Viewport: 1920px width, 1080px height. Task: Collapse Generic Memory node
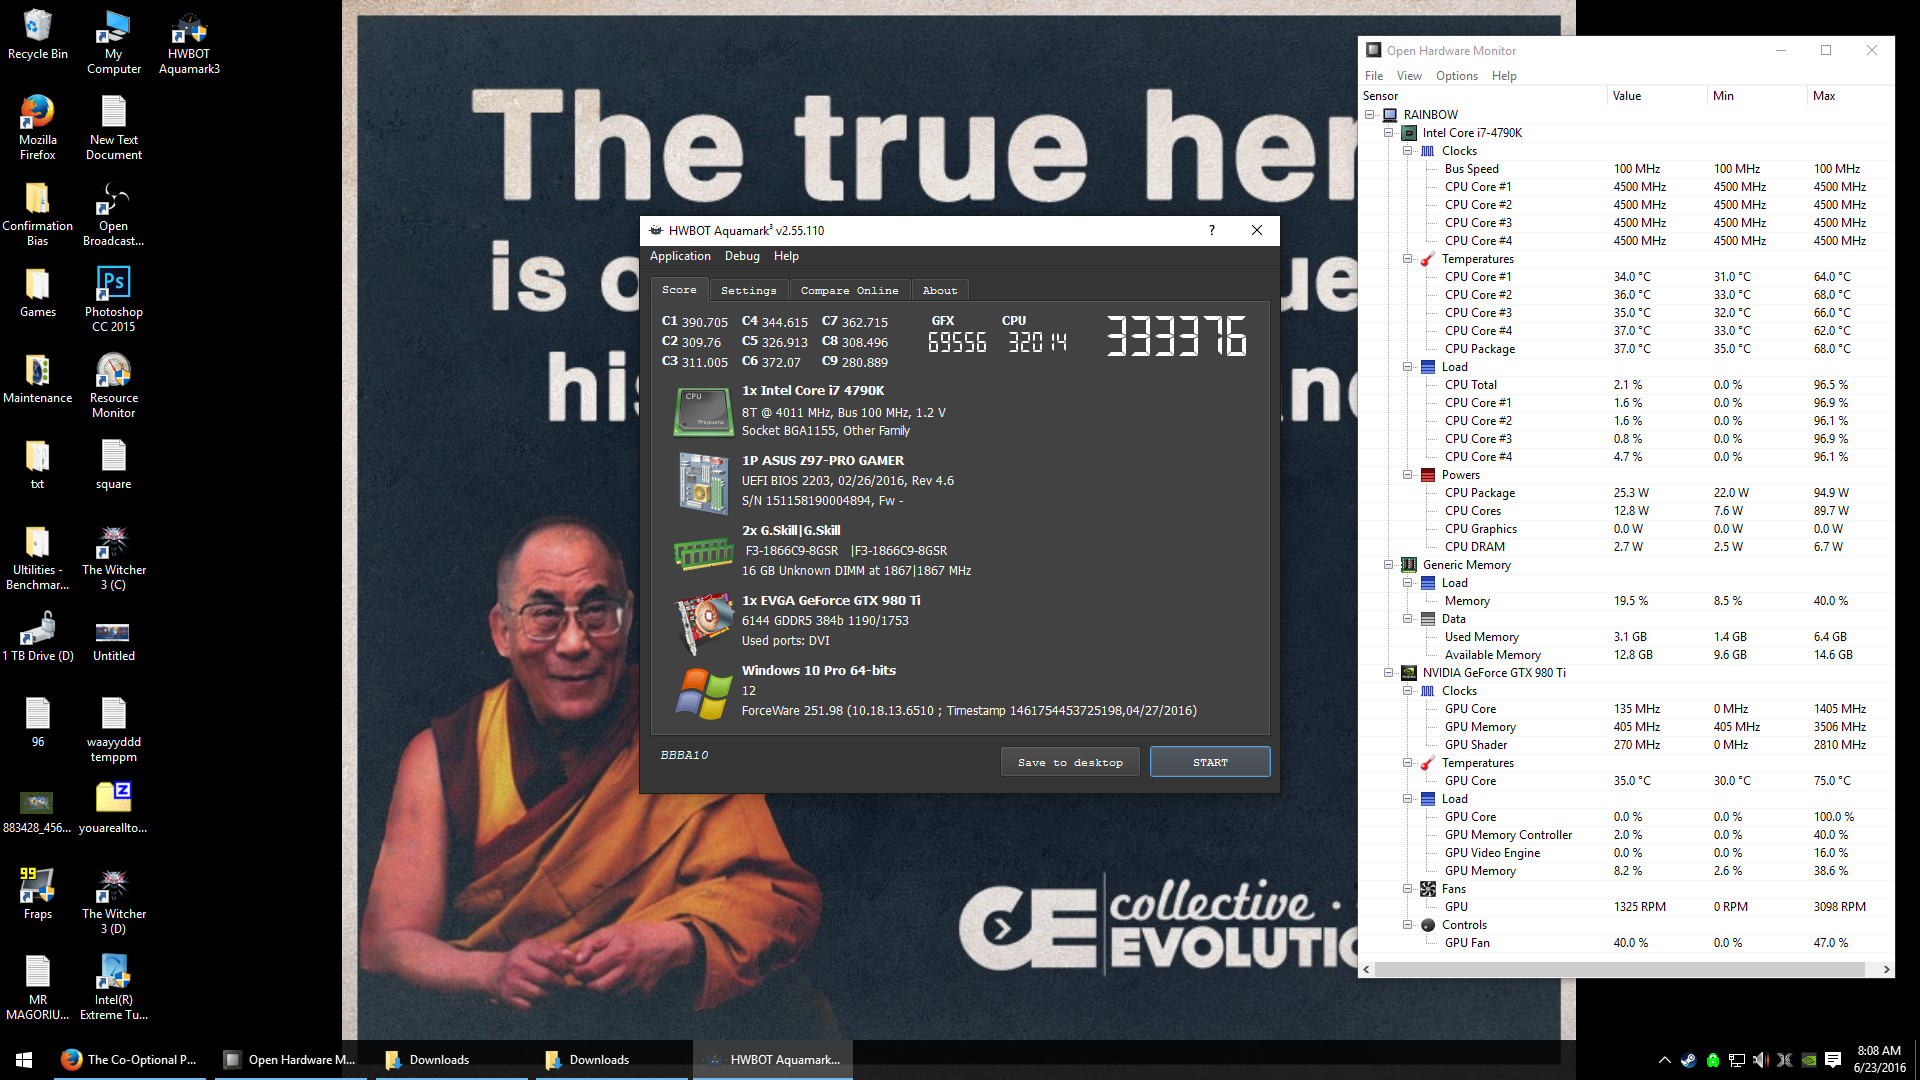click(x=1389, y=565)
